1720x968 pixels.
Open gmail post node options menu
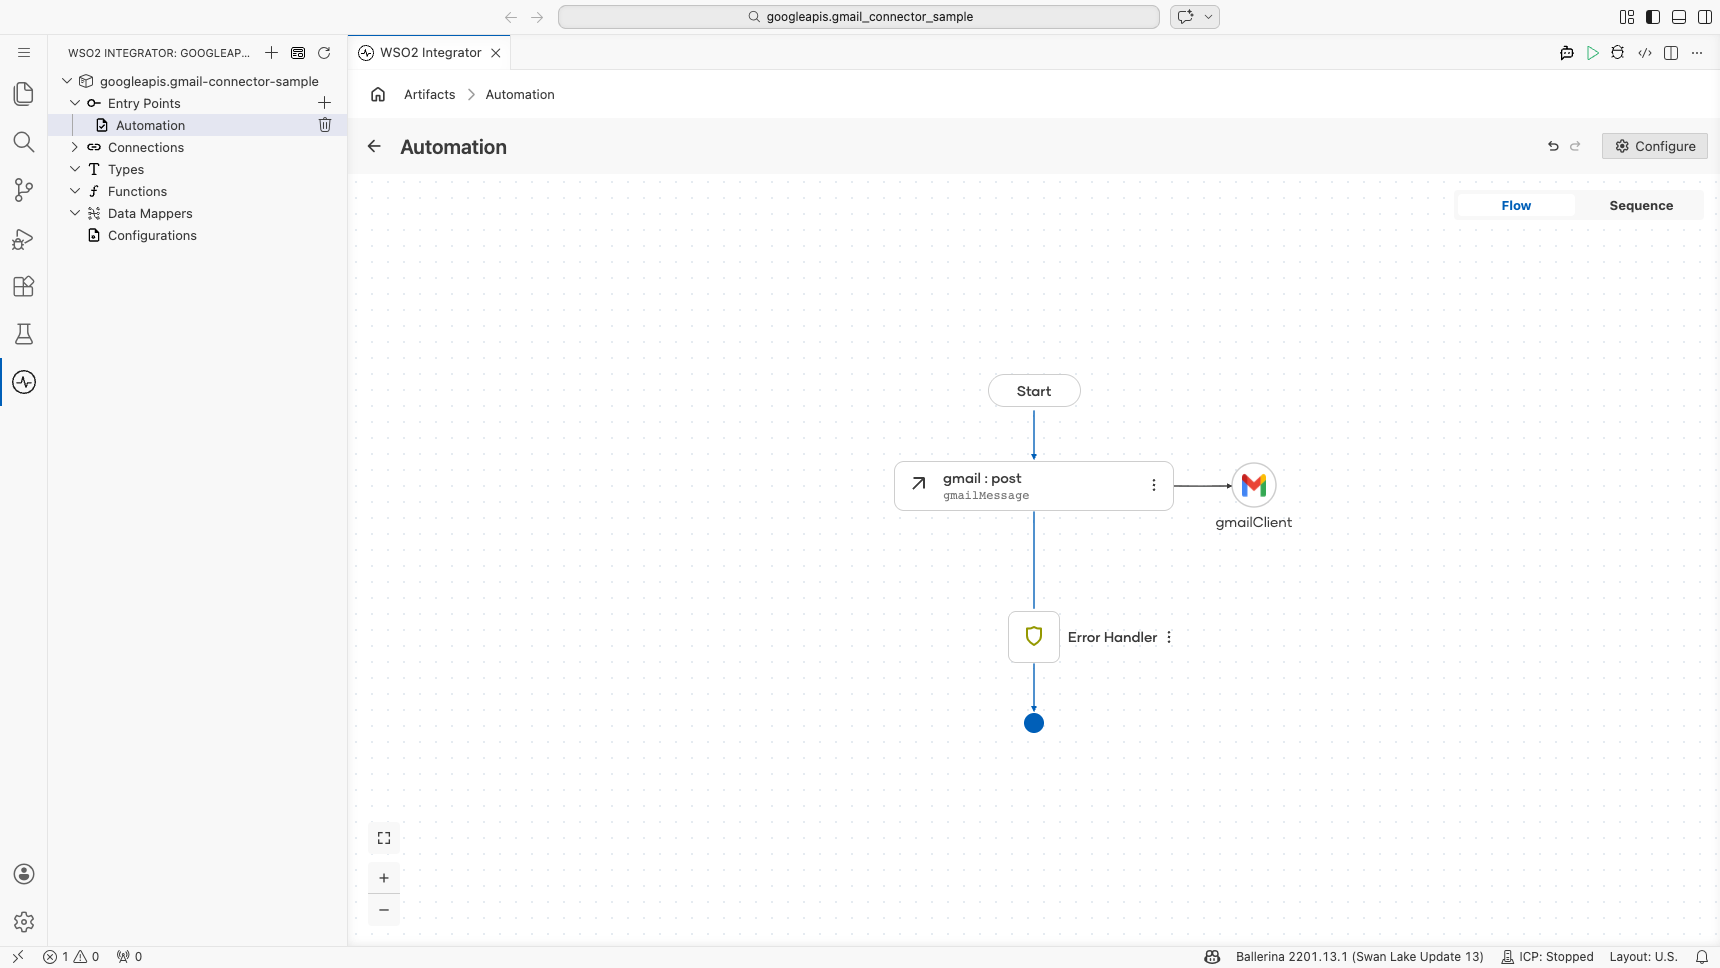tap(1153, 485)
